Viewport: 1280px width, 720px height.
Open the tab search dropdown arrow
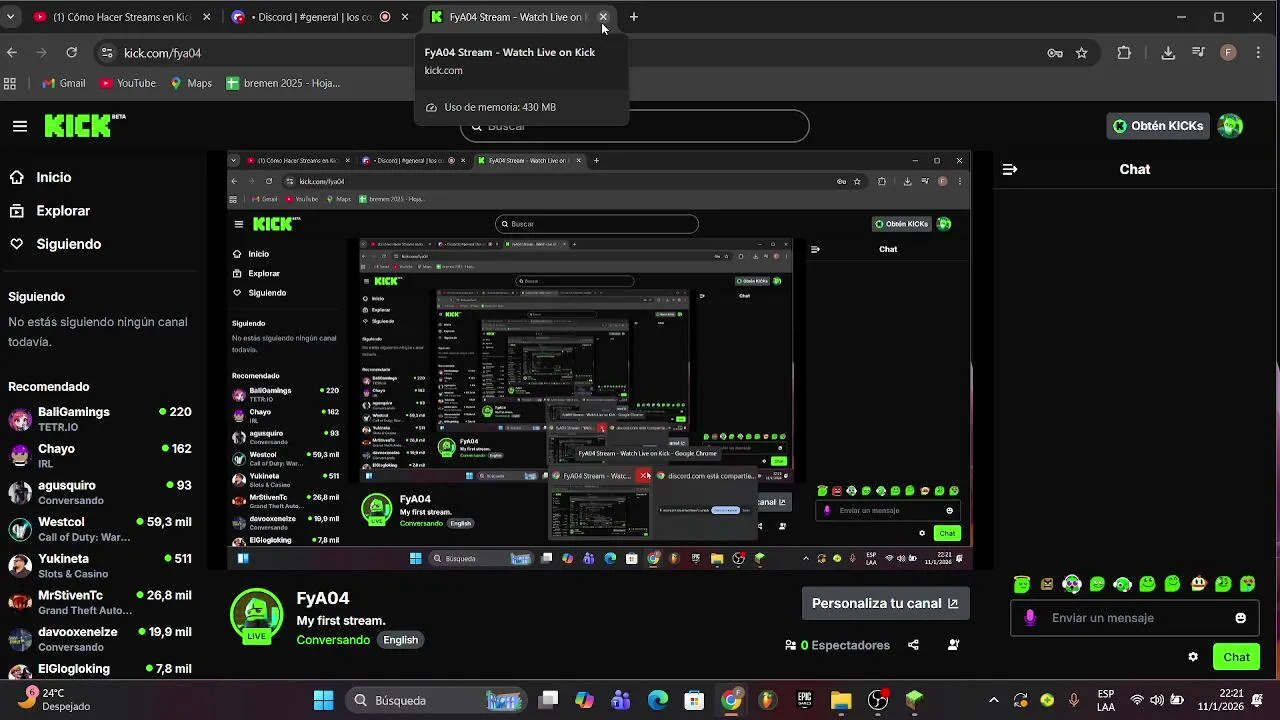tap(10, 17)
